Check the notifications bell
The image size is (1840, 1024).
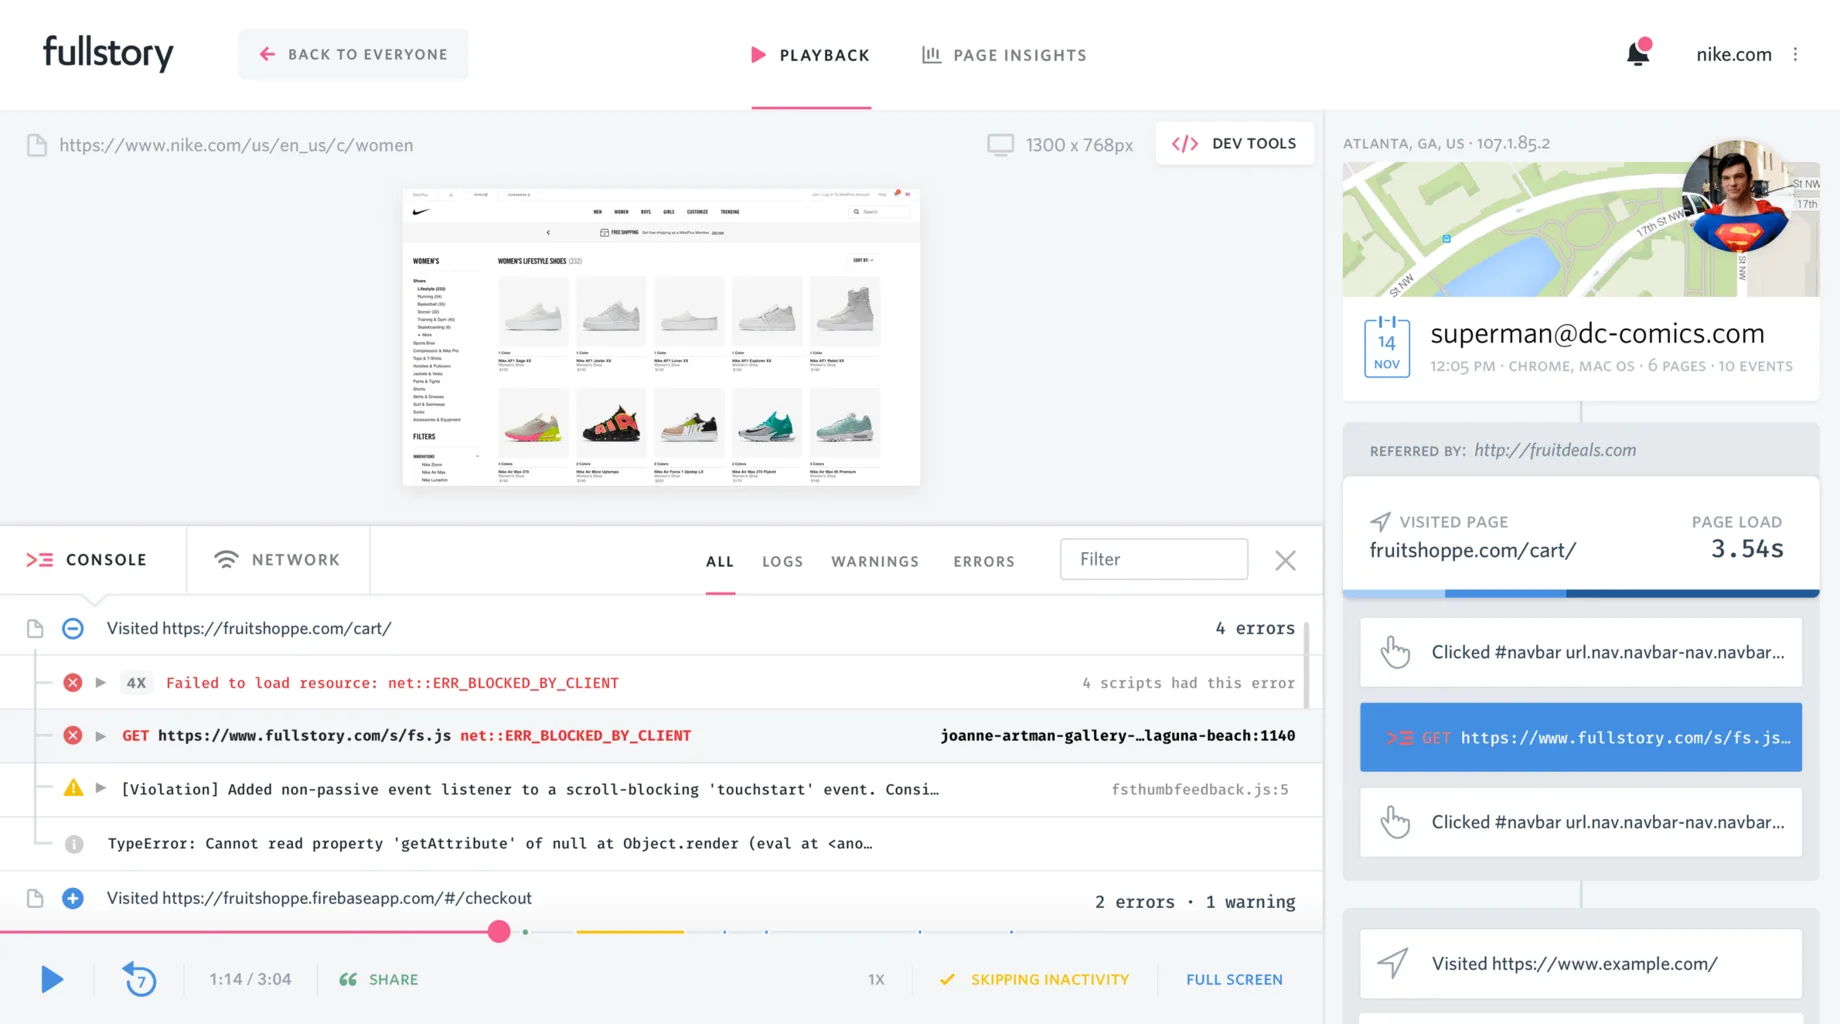click(x=1638, y=53)
